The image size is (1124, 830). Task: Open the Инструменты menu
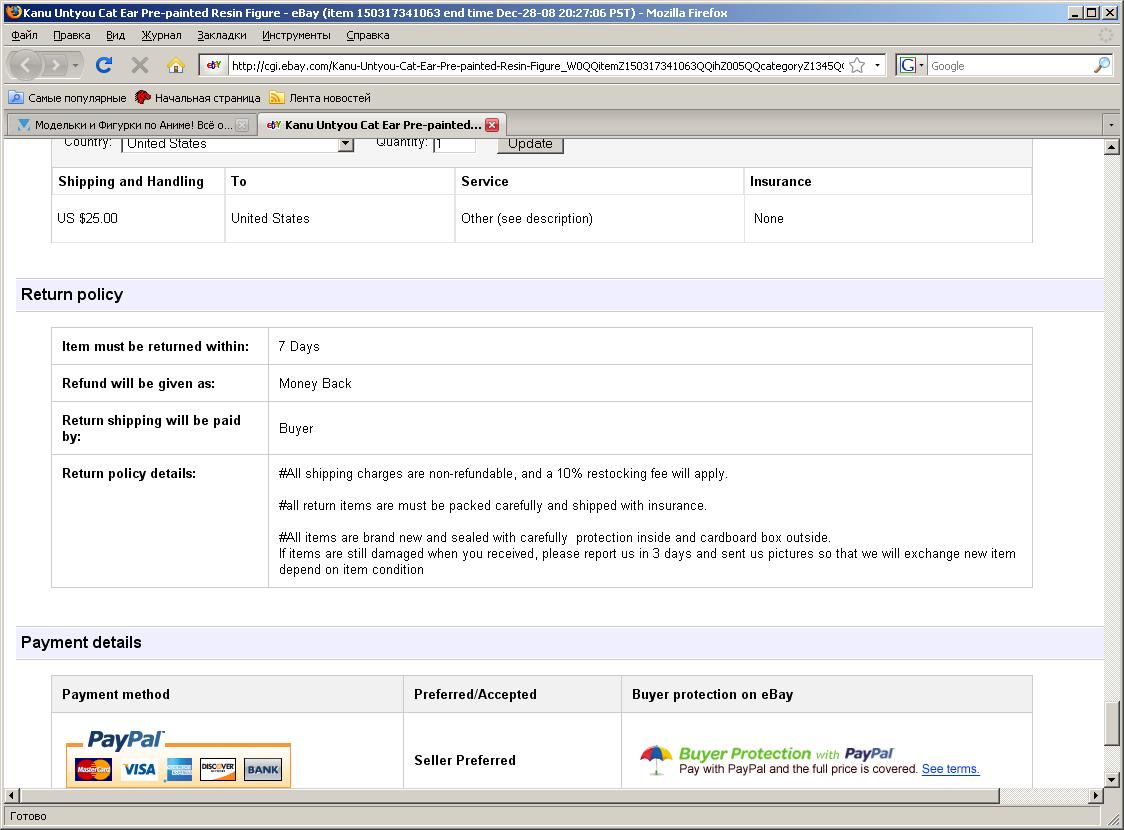[296, 35]
